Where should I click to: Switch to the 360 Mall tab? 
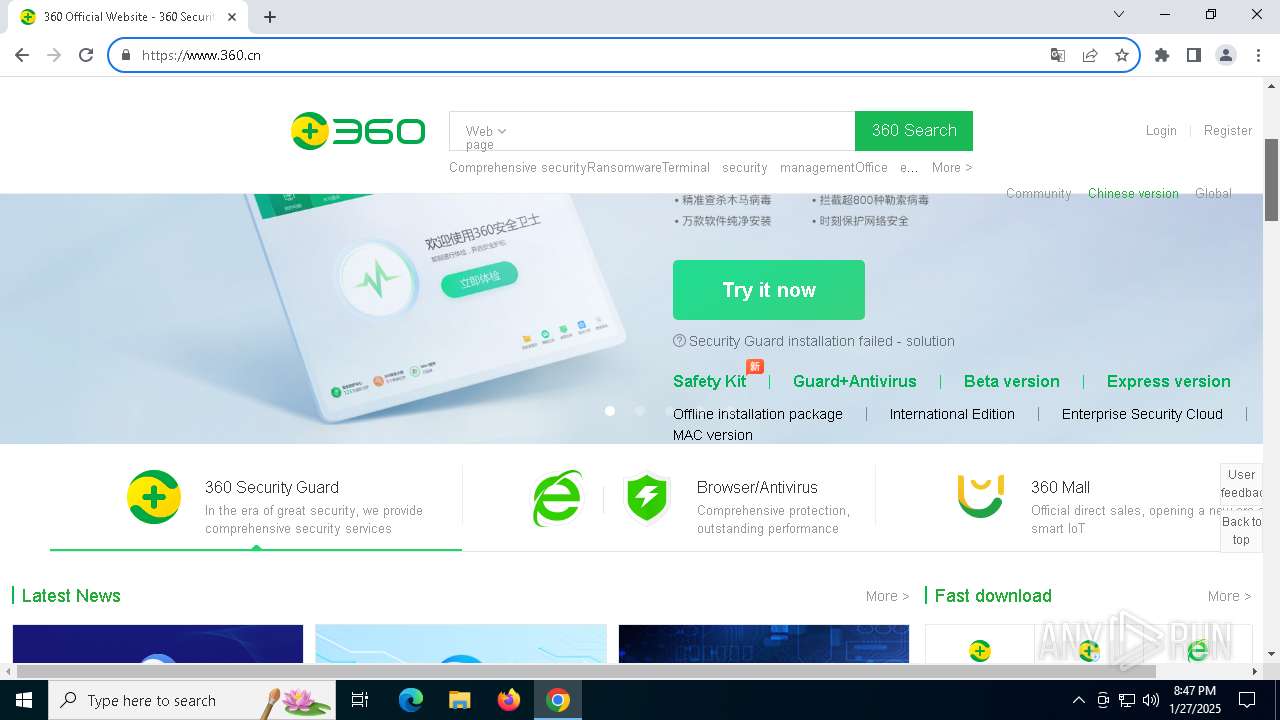1068,508
